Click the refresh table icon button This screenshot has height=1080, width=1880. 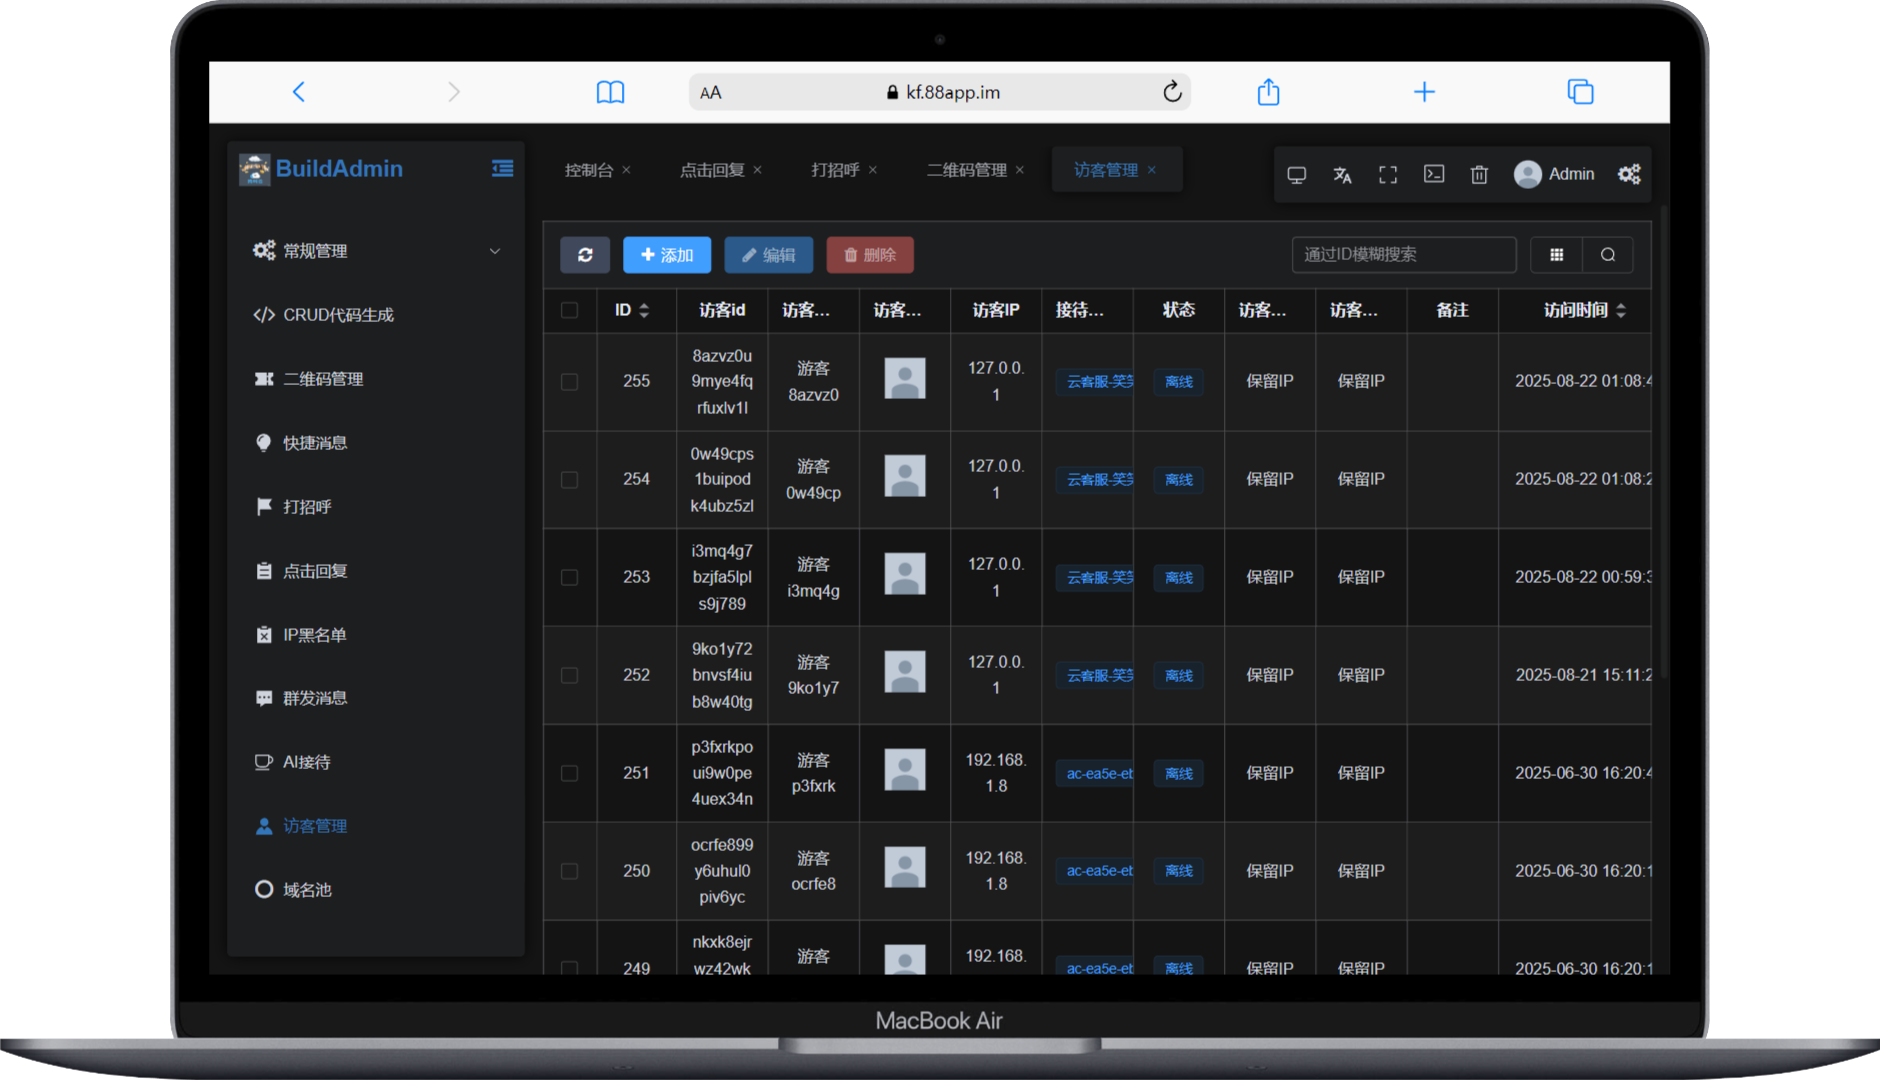point(585,255)
